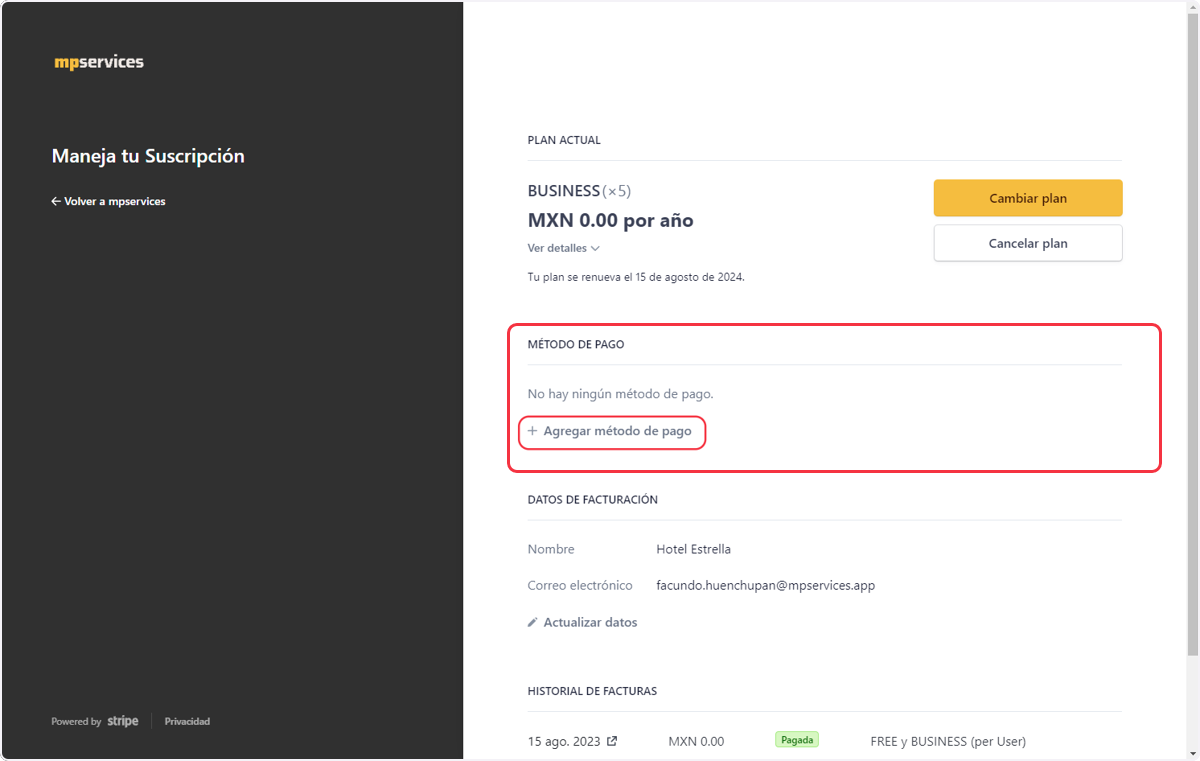1200x761 pixels.
Task: Click the Pagada status badge
Action: click(797, 740)
